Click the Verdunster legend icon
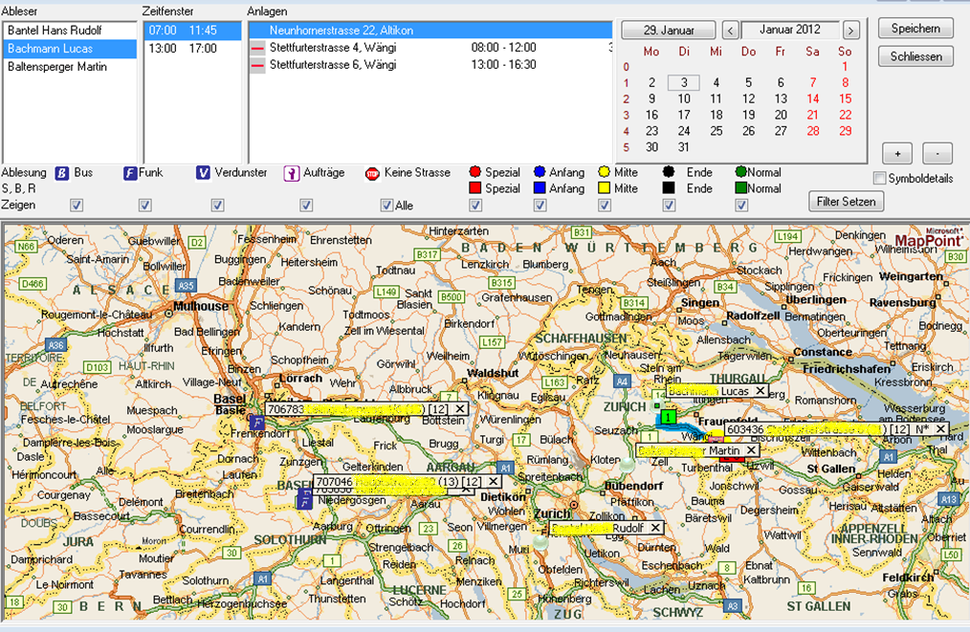This screenshot has height=632, width=970. 203,173
